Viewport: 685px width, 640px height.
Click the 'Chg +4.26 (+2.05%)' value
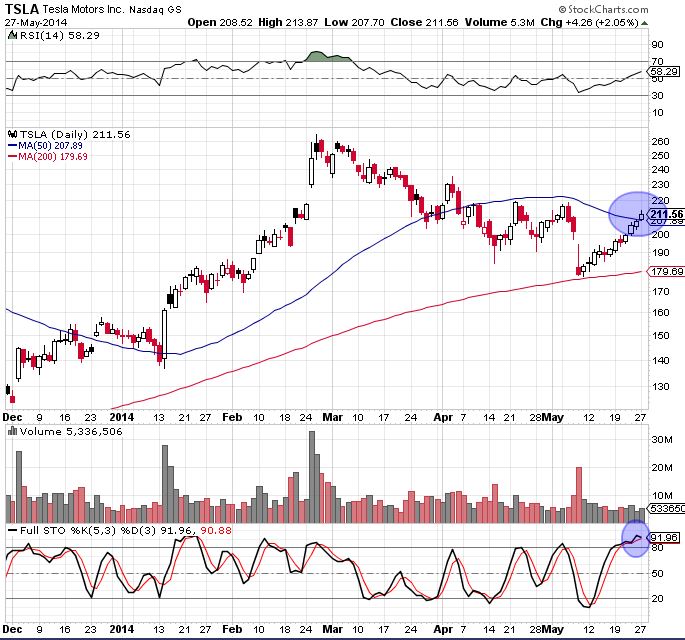coord(590,22)
